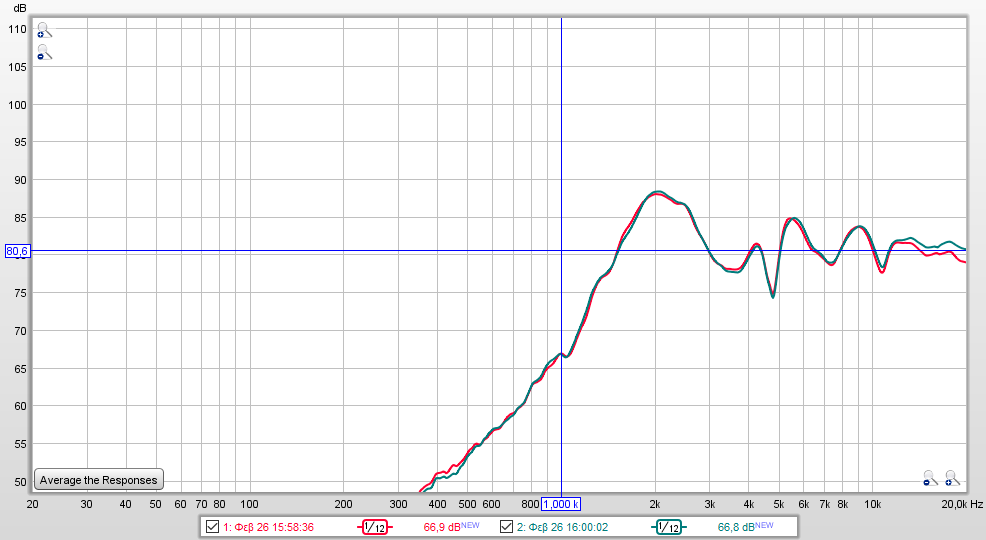
Task: Click the teal 1/12 smoothing trace icon
Action: [669, 527]
